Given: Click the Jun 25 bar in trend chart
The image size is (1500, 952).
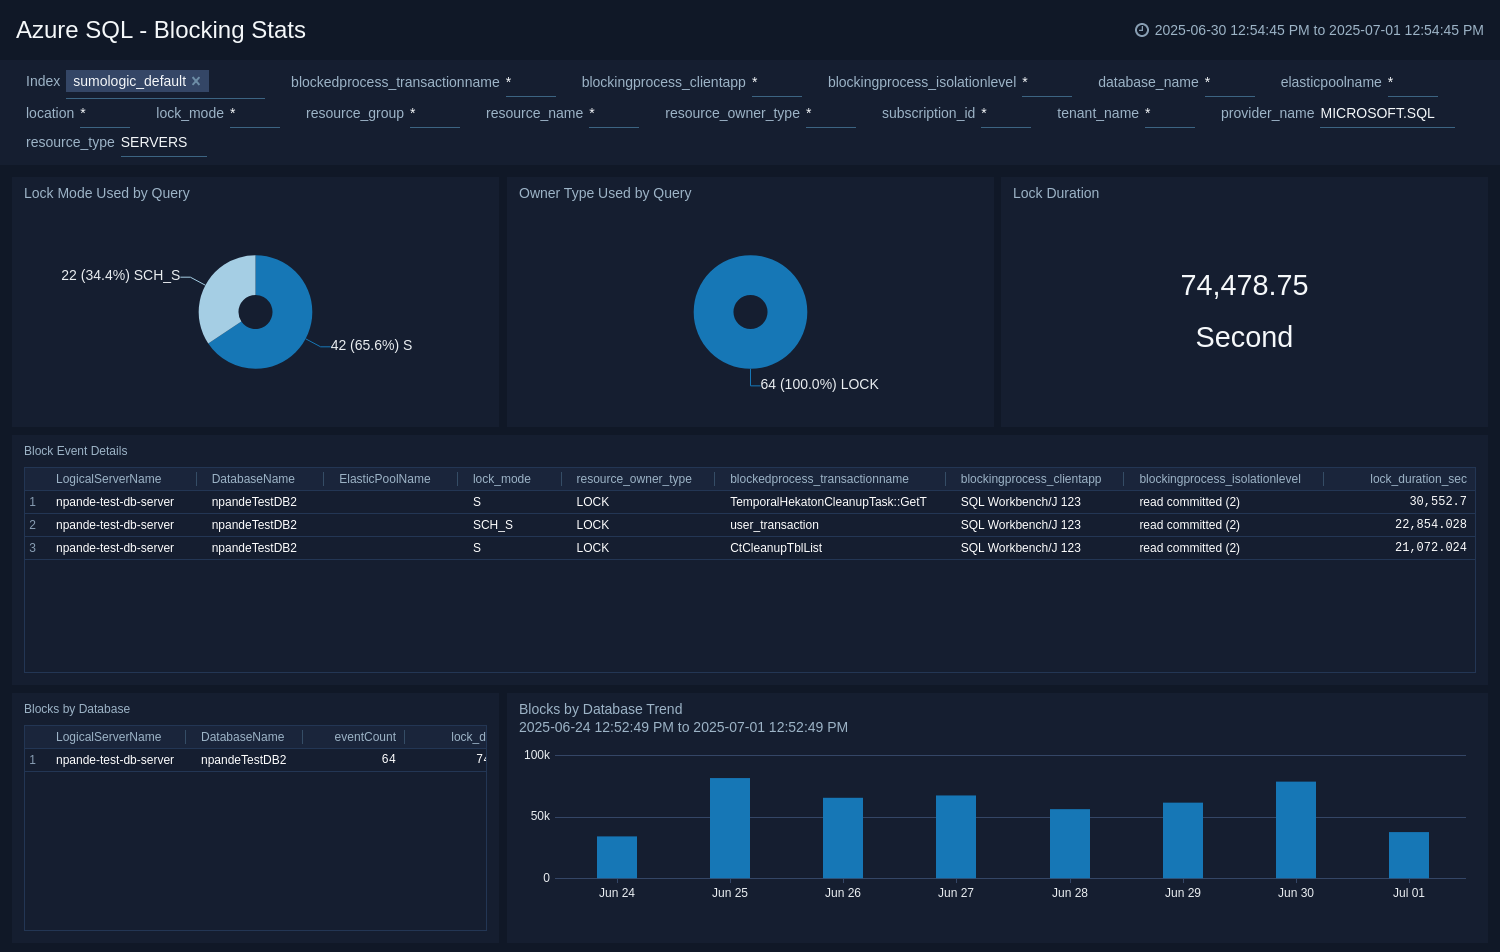Looking at the screenshot, I should [730, 829].
